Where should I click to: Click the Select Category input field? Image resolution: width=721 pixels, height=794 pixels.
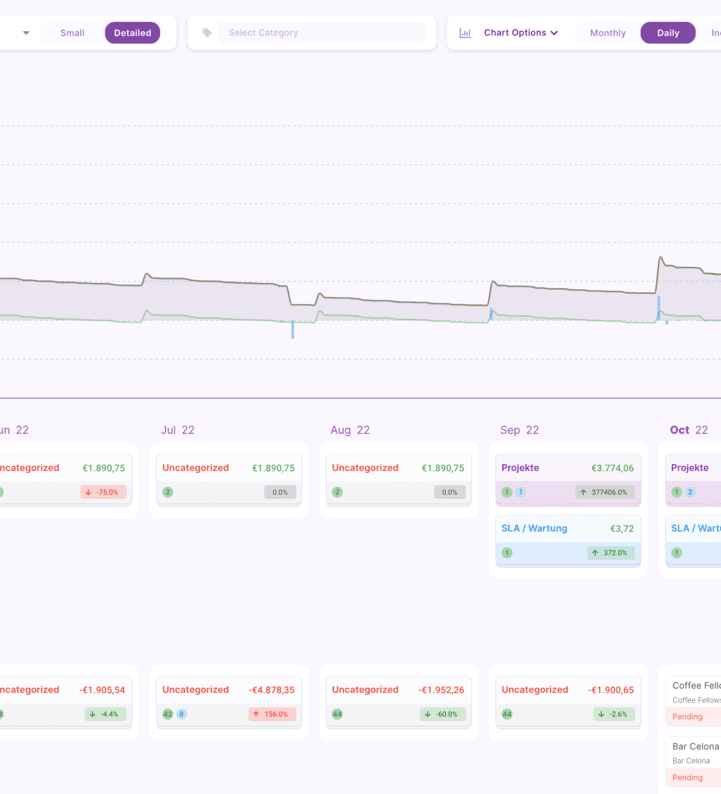pyautogui.click(x=320, y=33)
